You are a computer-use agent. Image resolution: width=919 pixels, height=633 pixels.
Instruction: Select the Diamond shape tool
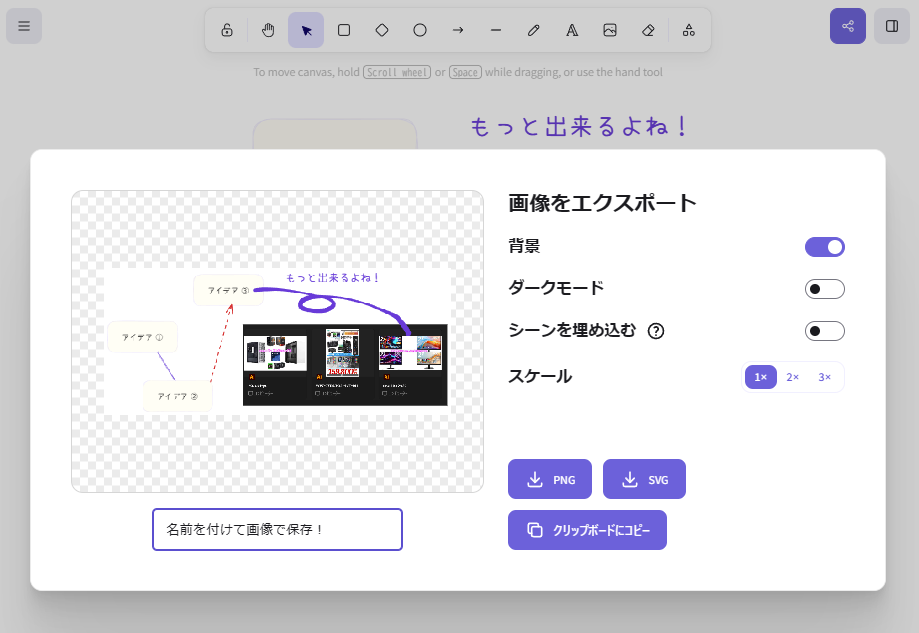[382, 30]
